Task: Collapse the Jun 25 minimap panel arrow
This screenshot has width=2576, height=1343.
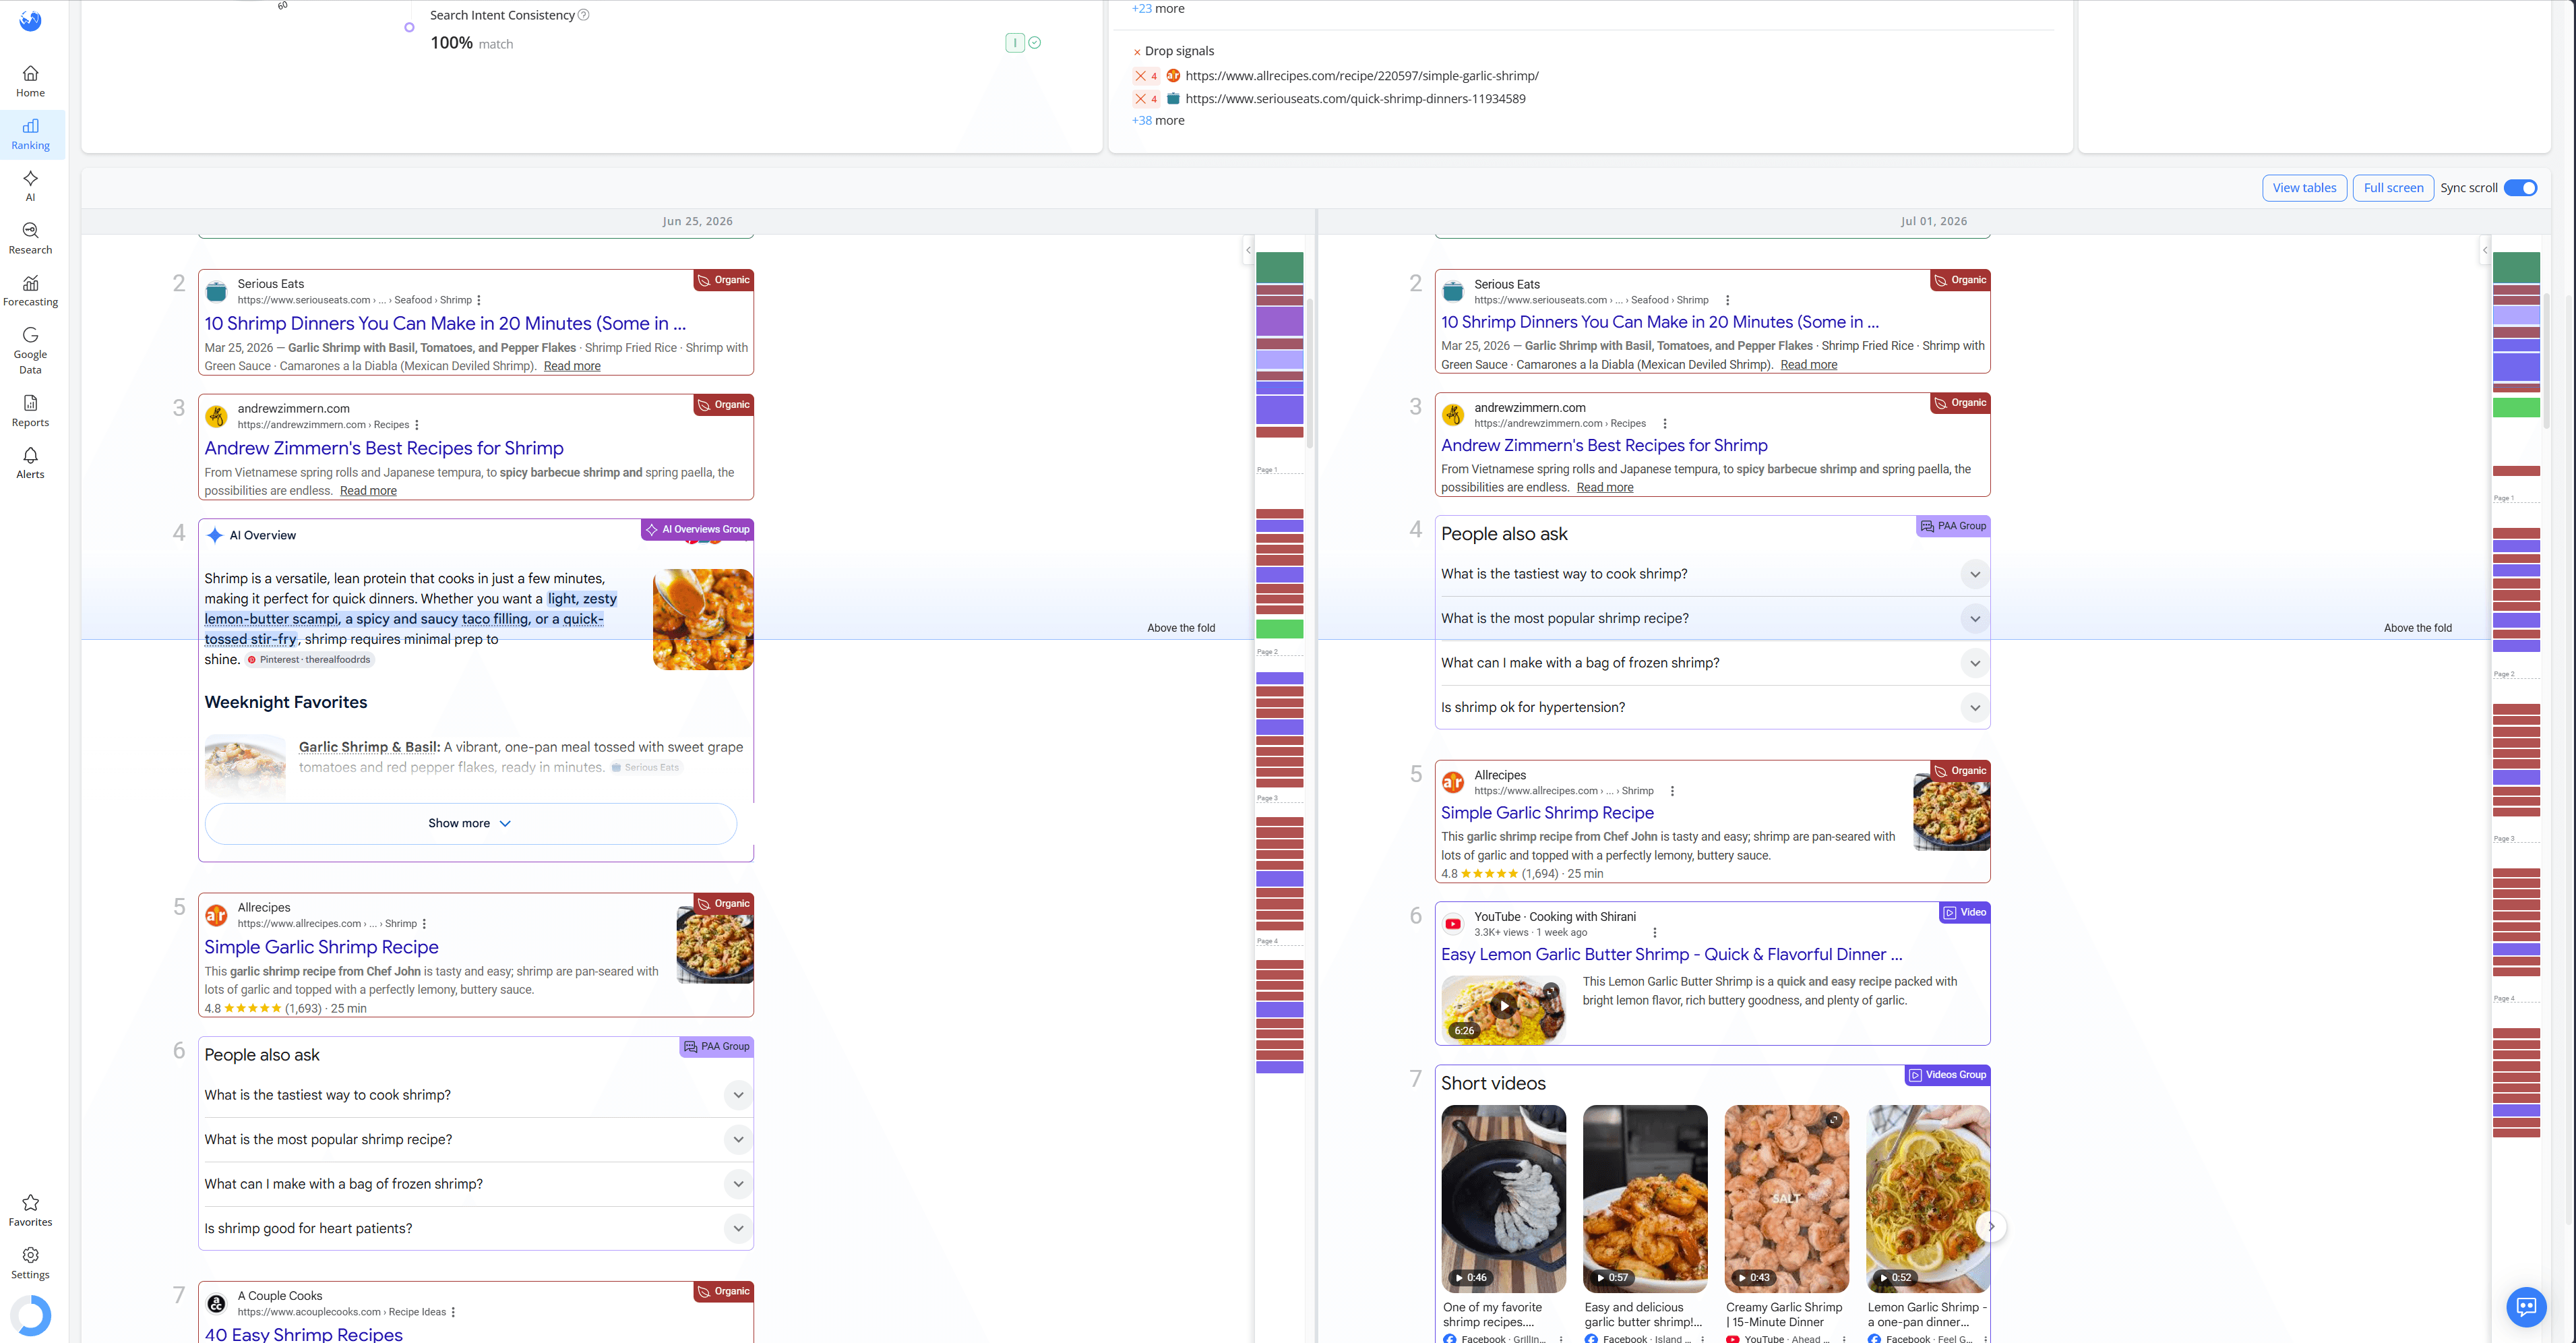Action: [x=1248, y=250]
